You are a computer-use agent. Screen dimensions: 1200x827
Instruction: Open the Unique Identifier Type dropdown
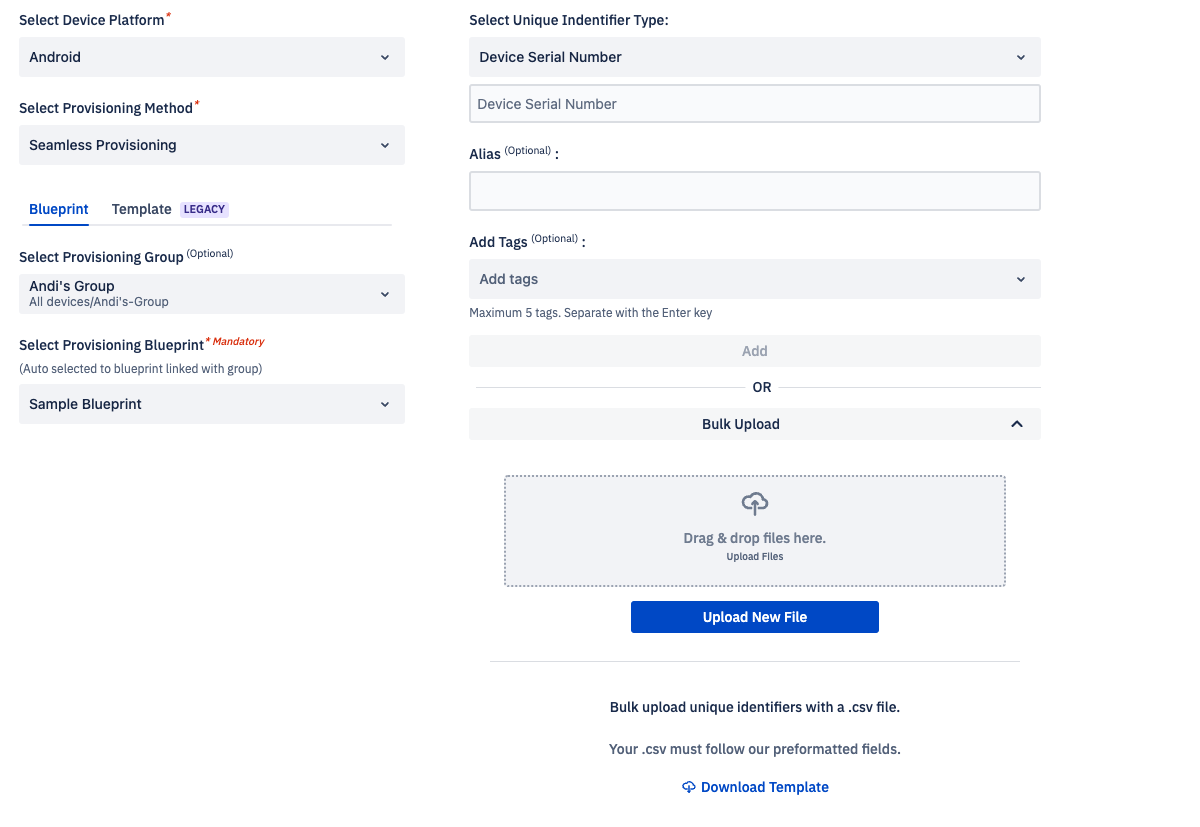[755, 57]
